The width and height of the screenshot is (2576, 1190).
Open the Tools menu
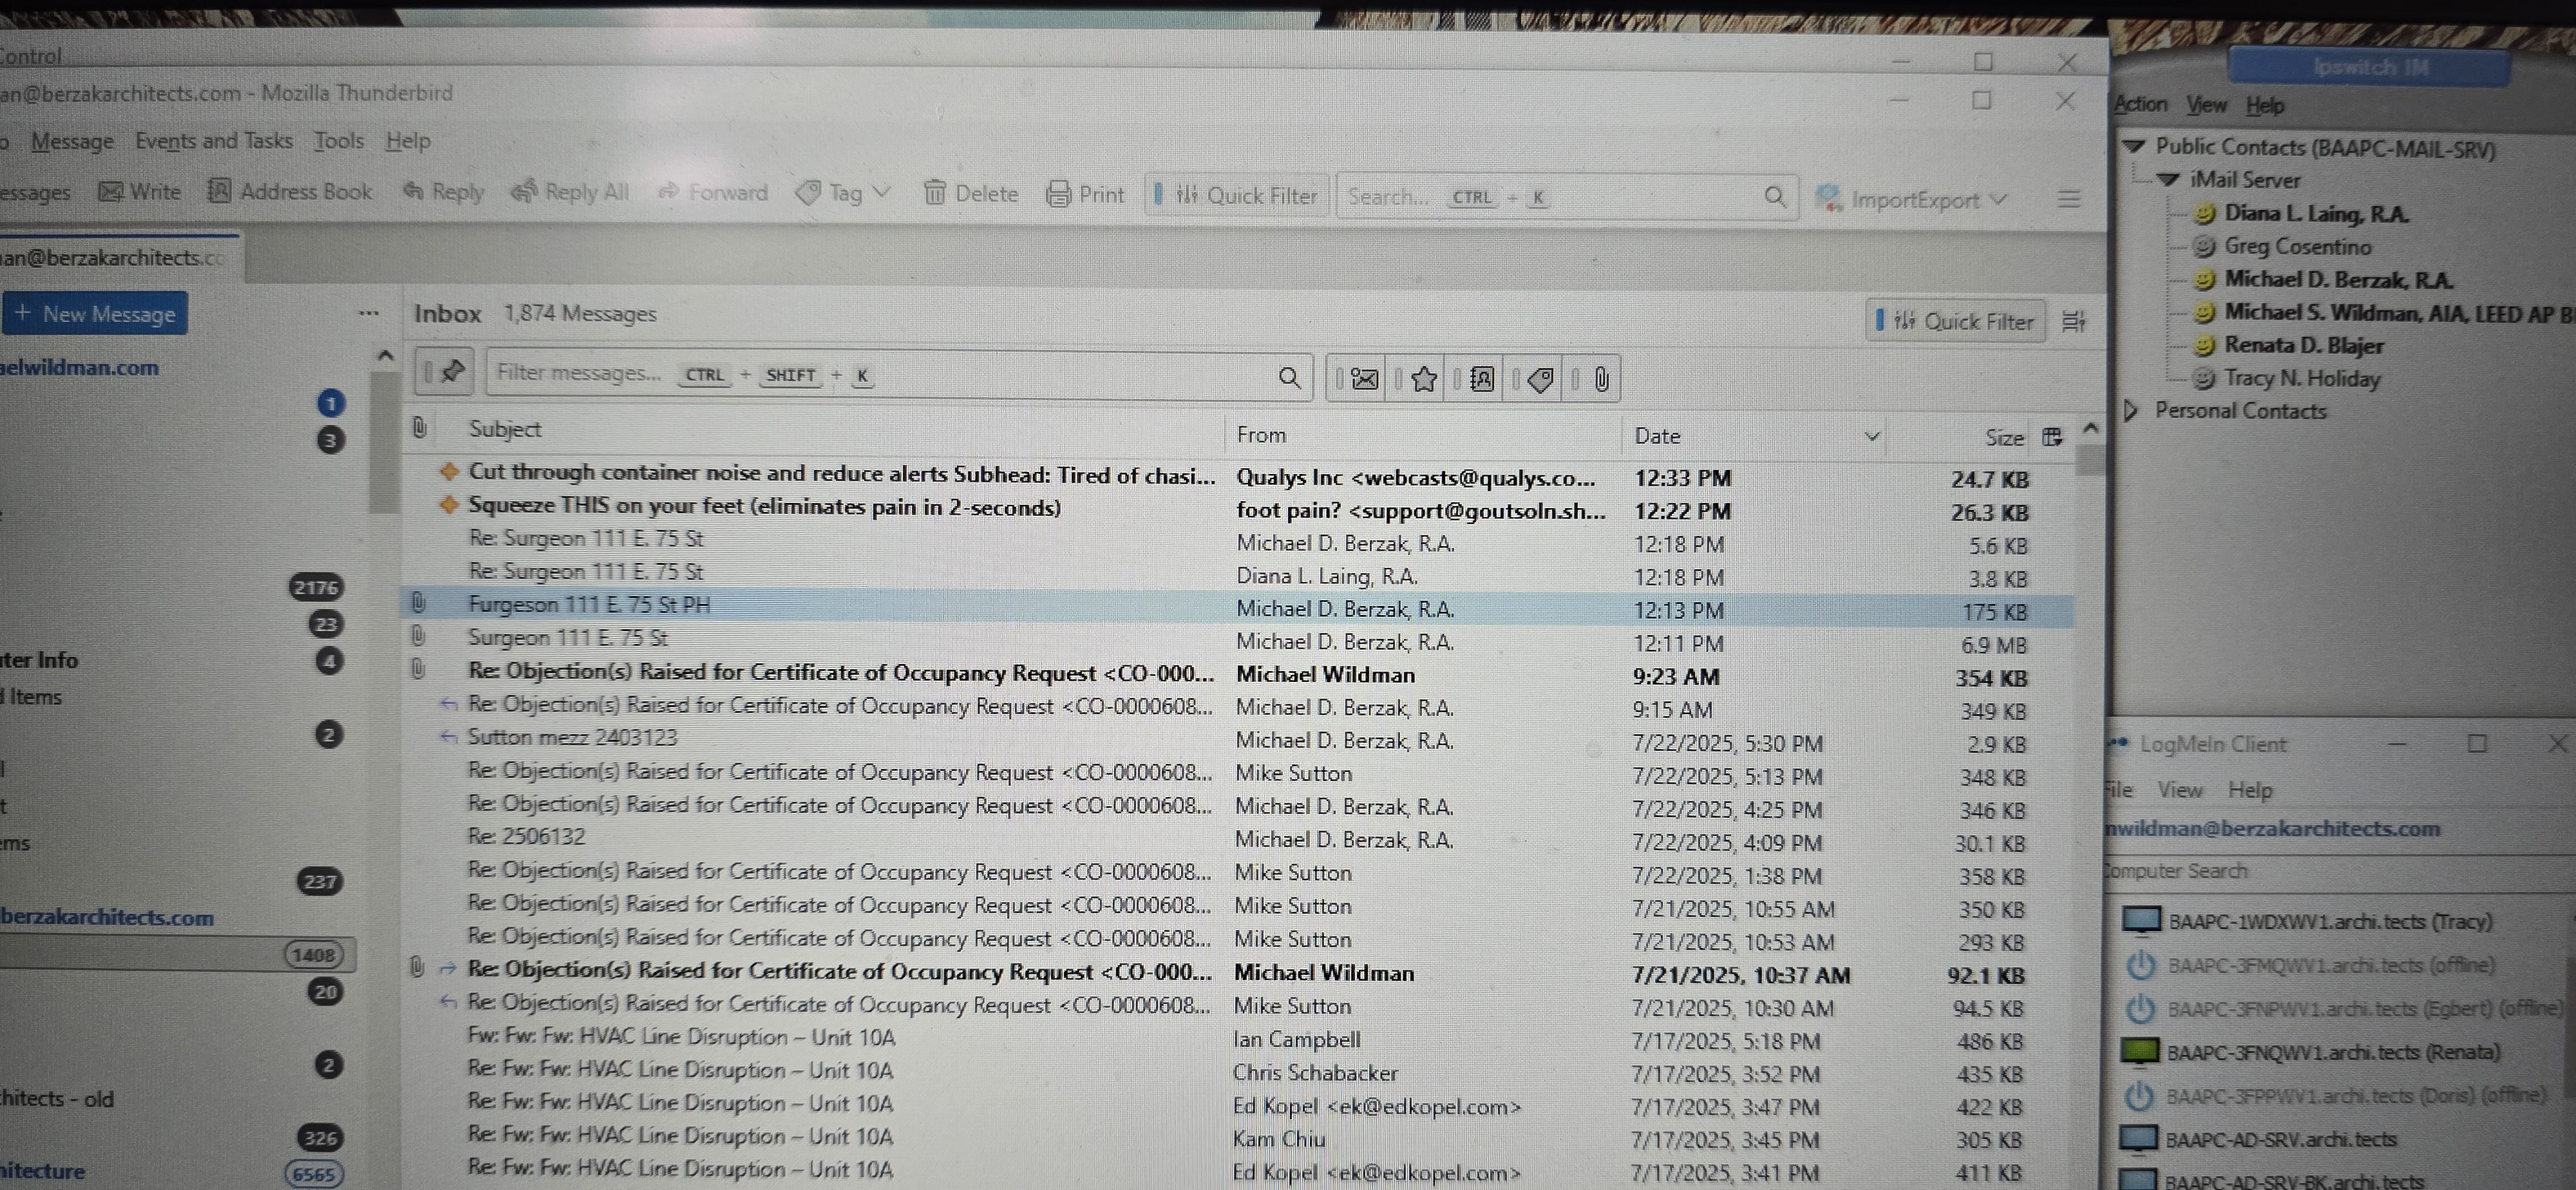(x=338, y=140)
